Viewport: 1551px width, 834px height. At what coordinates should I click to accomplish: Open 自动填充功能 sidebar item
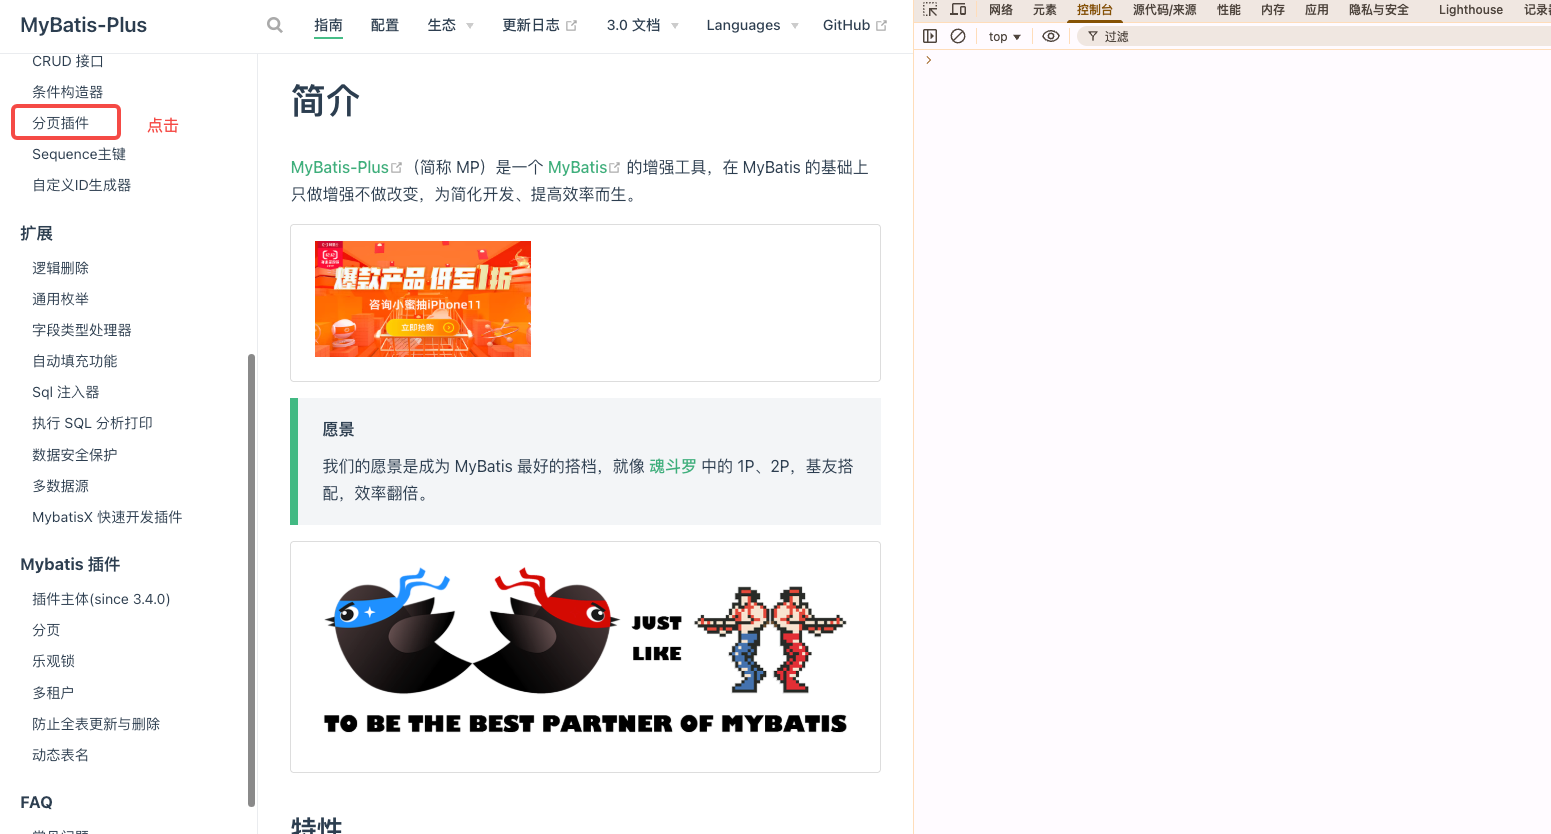(75, 361)
